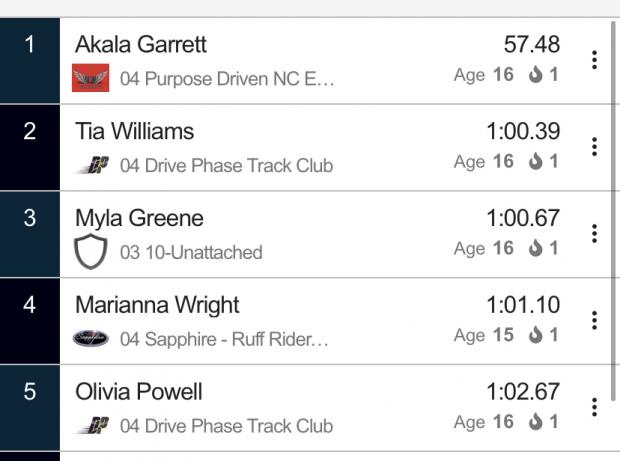The width and height of the screenshot is (620, 461).
Task: Click the flame heat icon in Marianna Wright row
Action: (x=535, y=335)
